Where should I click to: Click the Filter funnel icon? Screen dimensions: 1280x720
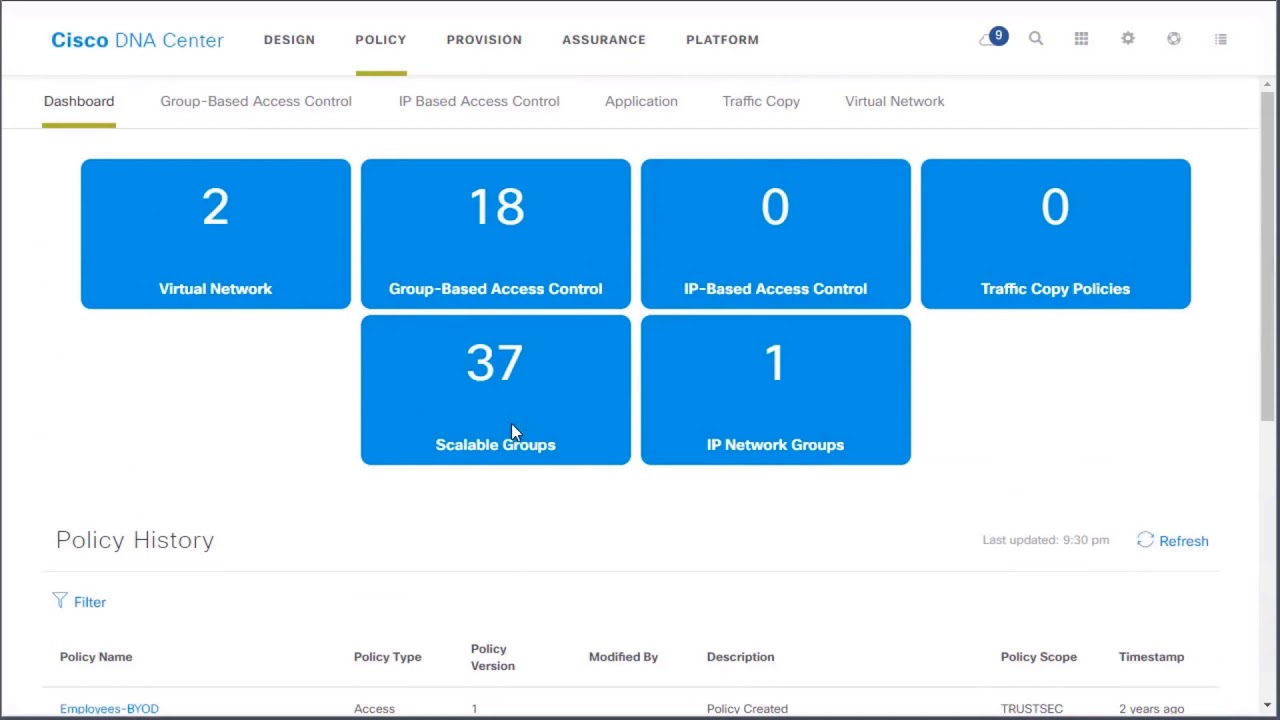[60, 601]
